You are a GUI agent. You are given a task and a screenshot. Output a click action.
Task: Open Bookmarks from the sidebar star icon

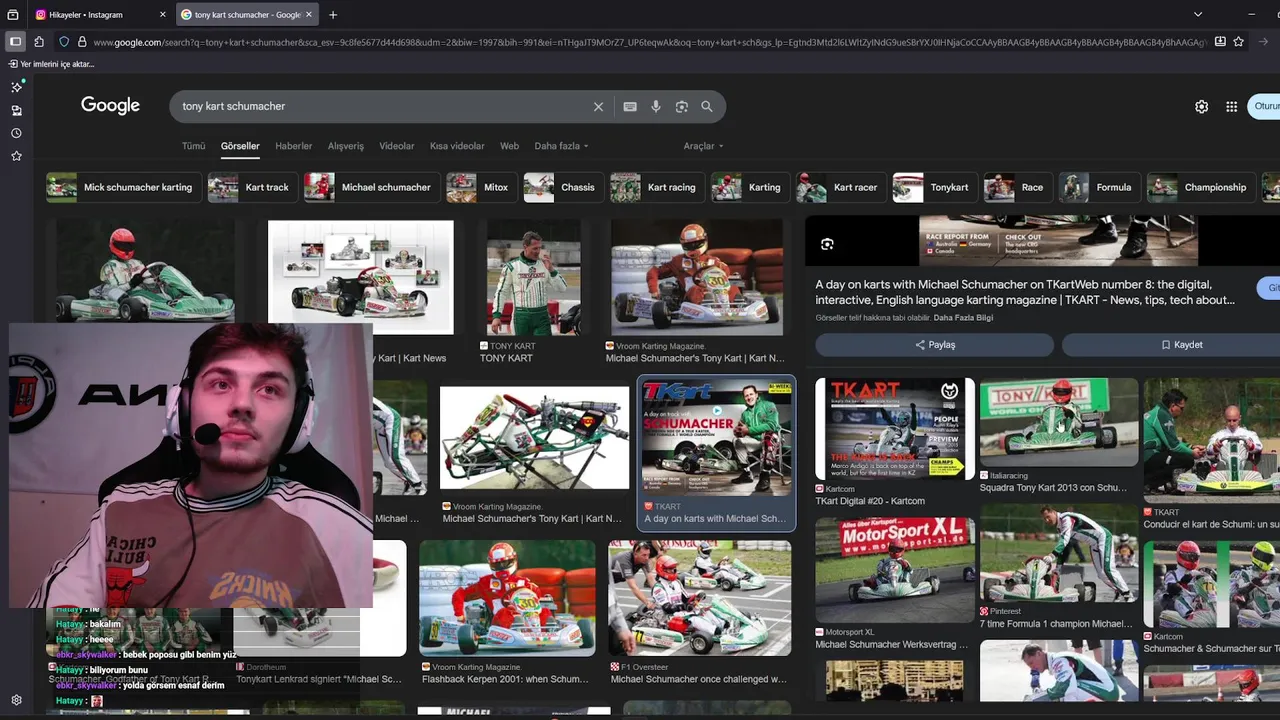click(16, 156)
